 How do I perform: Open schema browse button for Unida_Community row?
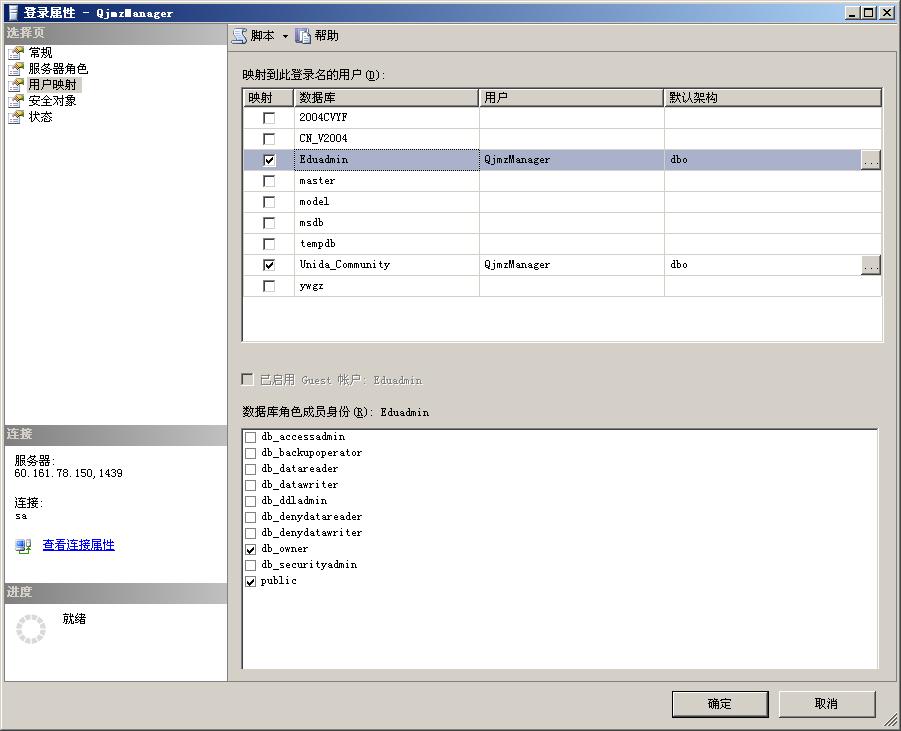(870, 265)
